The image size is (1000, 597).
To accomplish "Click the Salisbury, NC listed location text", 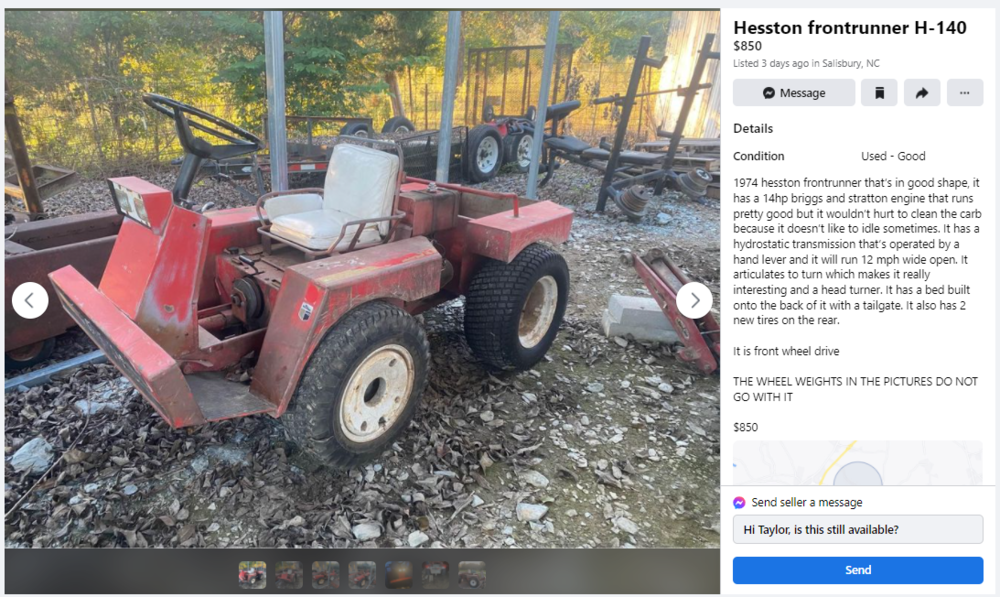I will (x=851, y=63).
